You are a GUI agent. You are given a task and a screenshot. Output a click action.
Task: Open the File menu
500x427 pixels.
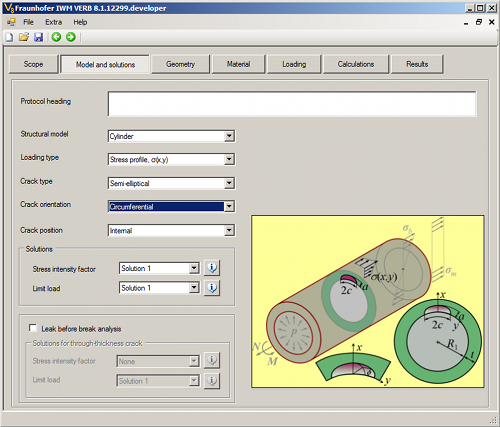pos(28,22)
